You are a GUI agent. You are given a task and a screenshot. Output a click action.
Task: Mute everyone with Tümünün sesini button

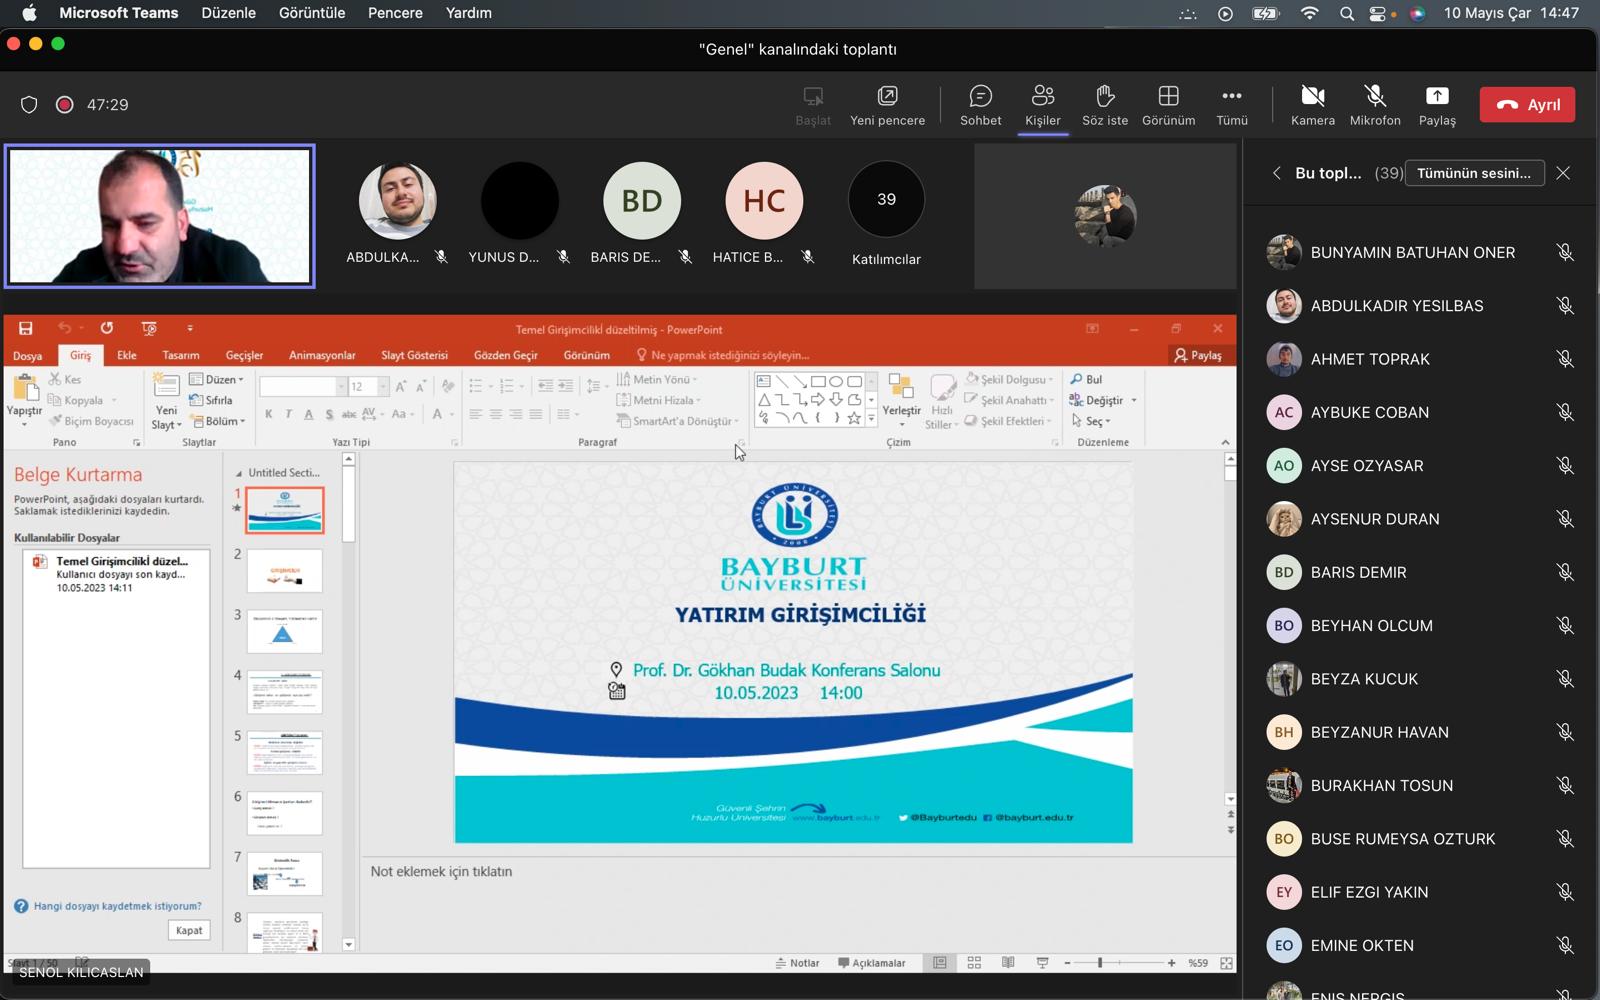[x=1474, y=173]
